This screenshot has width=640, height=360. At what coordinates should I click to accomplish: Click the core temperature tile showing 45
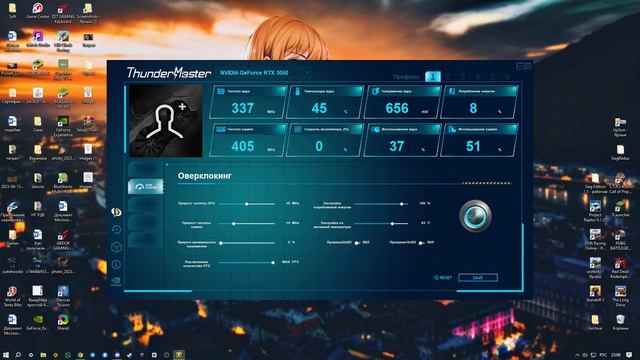tap(325, 102)
